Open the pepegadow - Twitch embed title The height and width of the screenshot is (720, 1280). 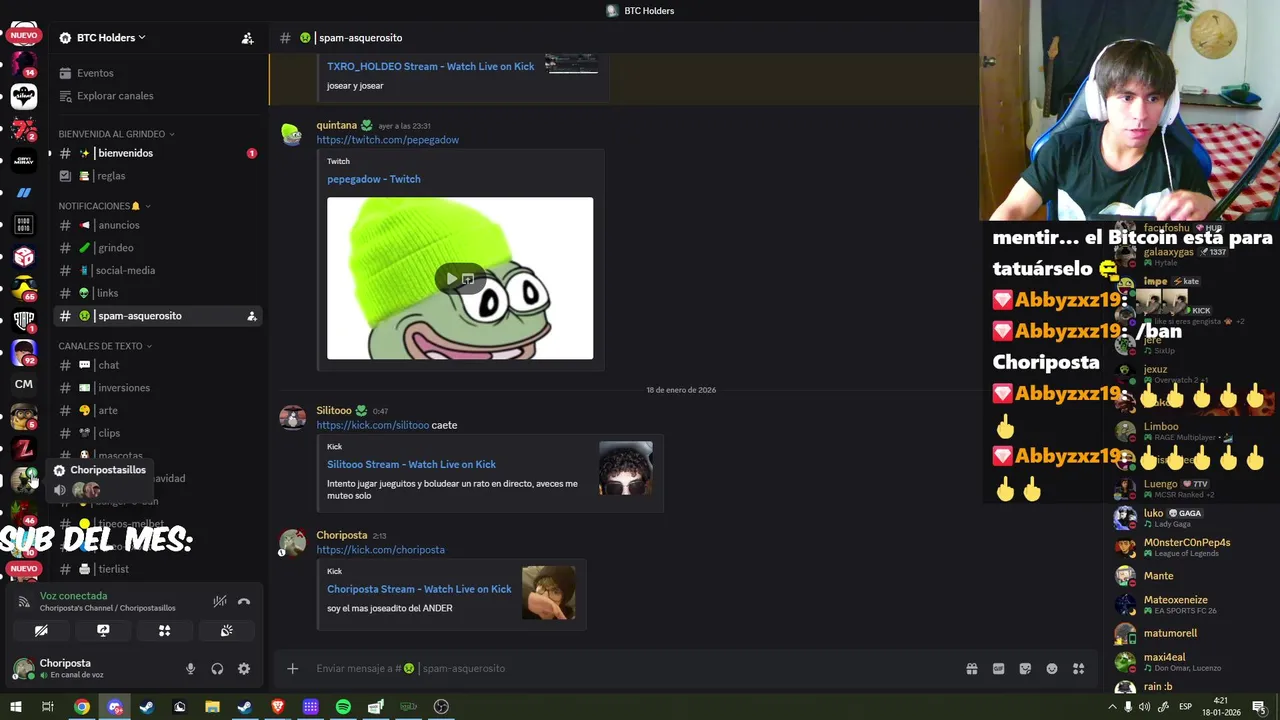coord(374,179)
